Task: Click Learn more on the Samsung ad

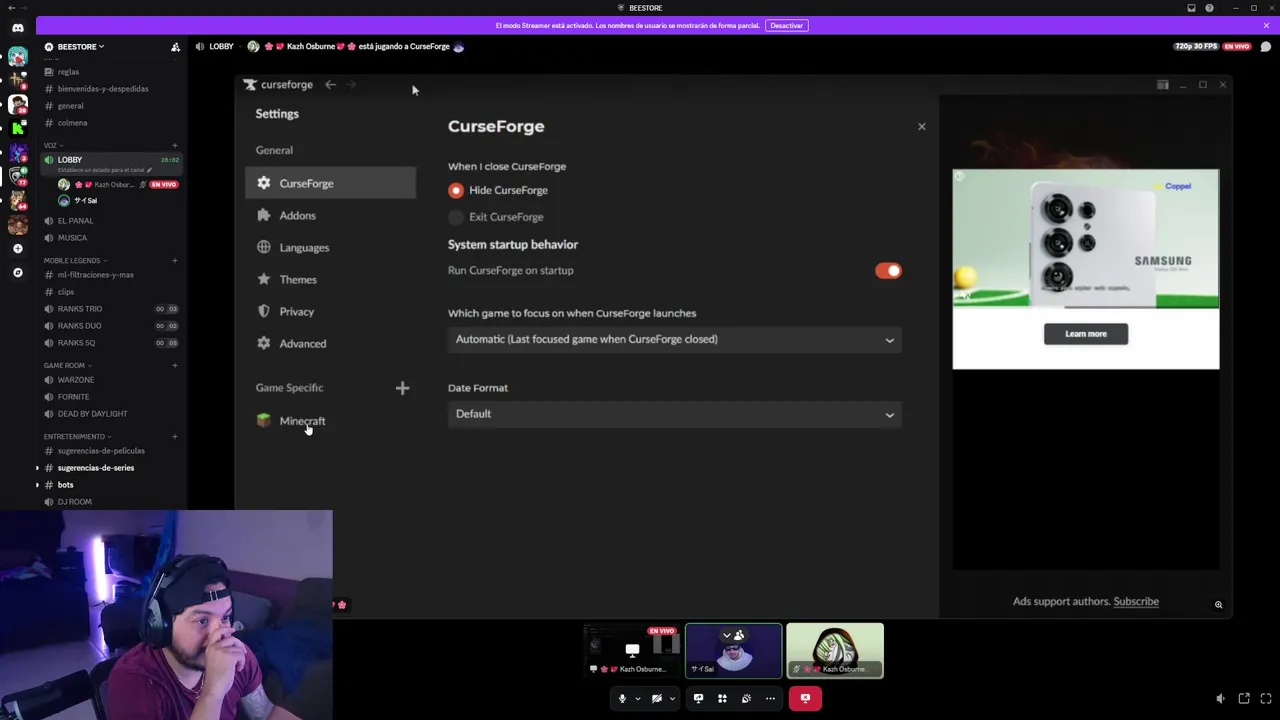Action: click(x=1086, y=334)
